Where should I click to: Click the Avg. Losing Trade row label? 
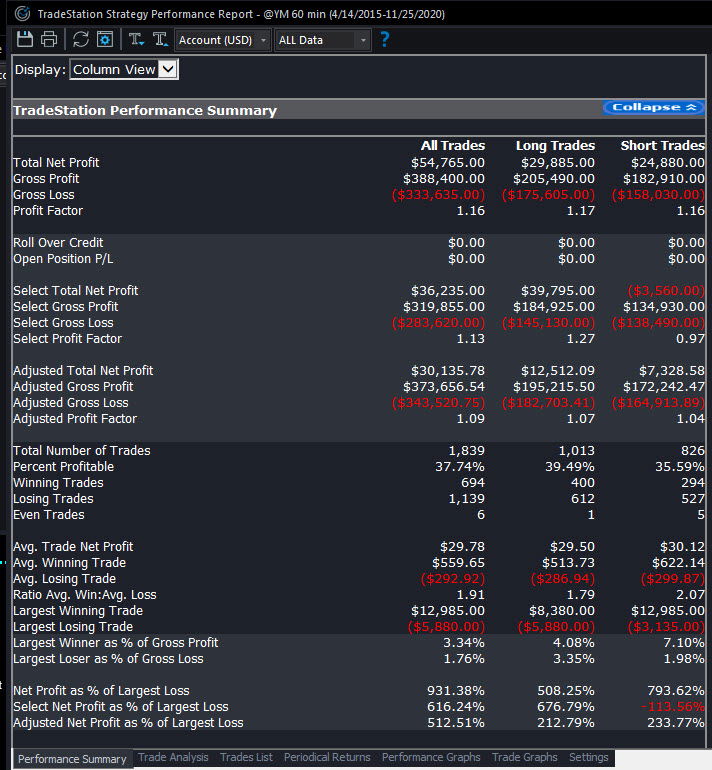[64, 579]
